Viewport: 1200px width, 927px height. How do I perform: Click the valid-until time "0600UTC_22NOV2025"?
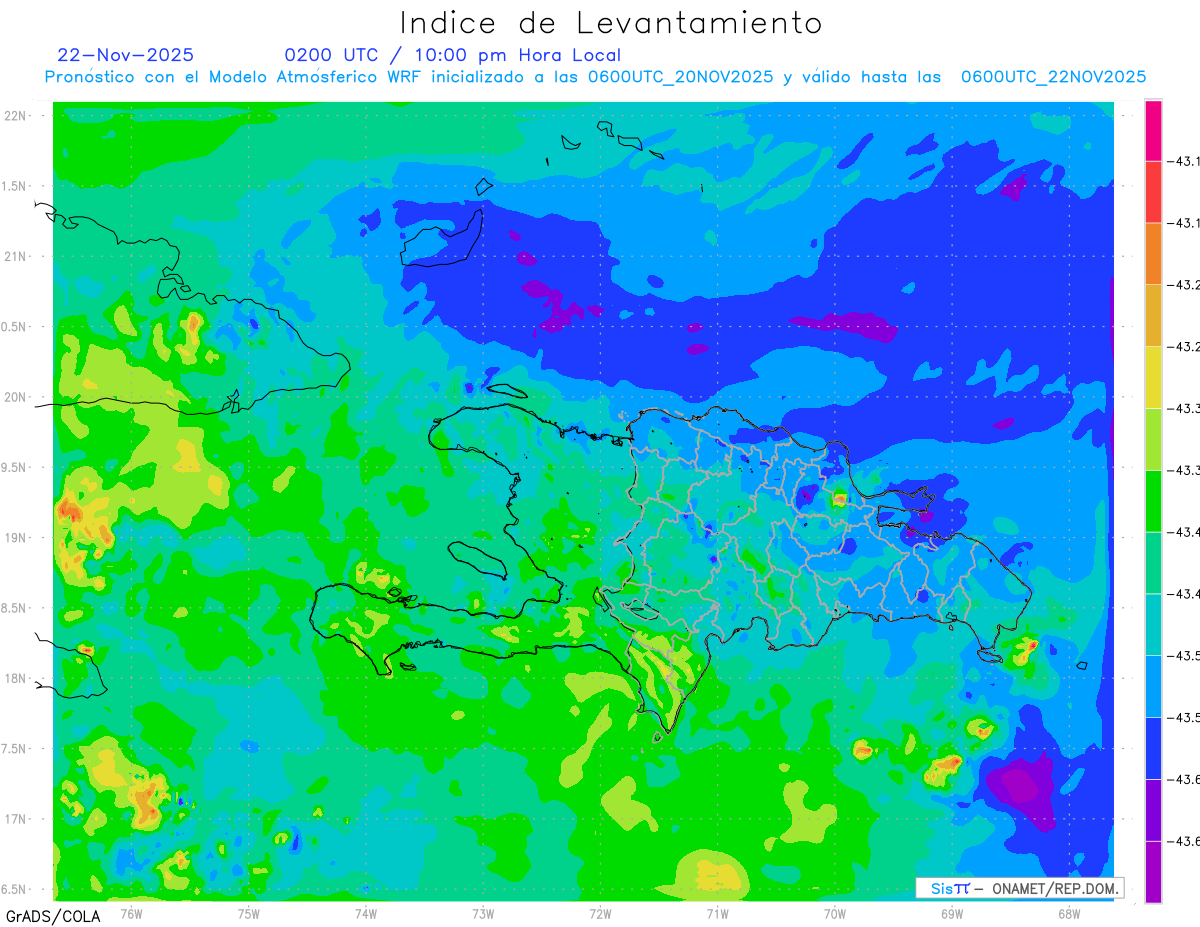click(1053, 77)
